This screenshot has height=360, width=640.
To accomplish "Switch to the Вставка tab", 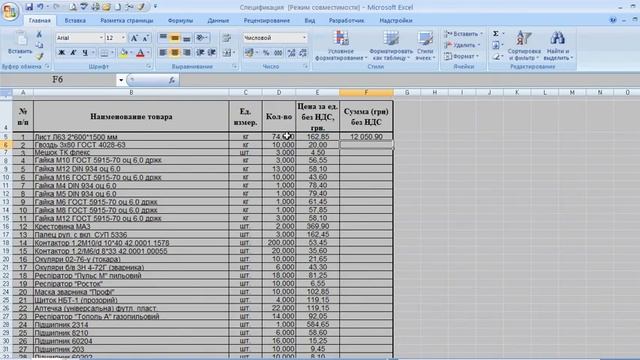I will 75,20.
